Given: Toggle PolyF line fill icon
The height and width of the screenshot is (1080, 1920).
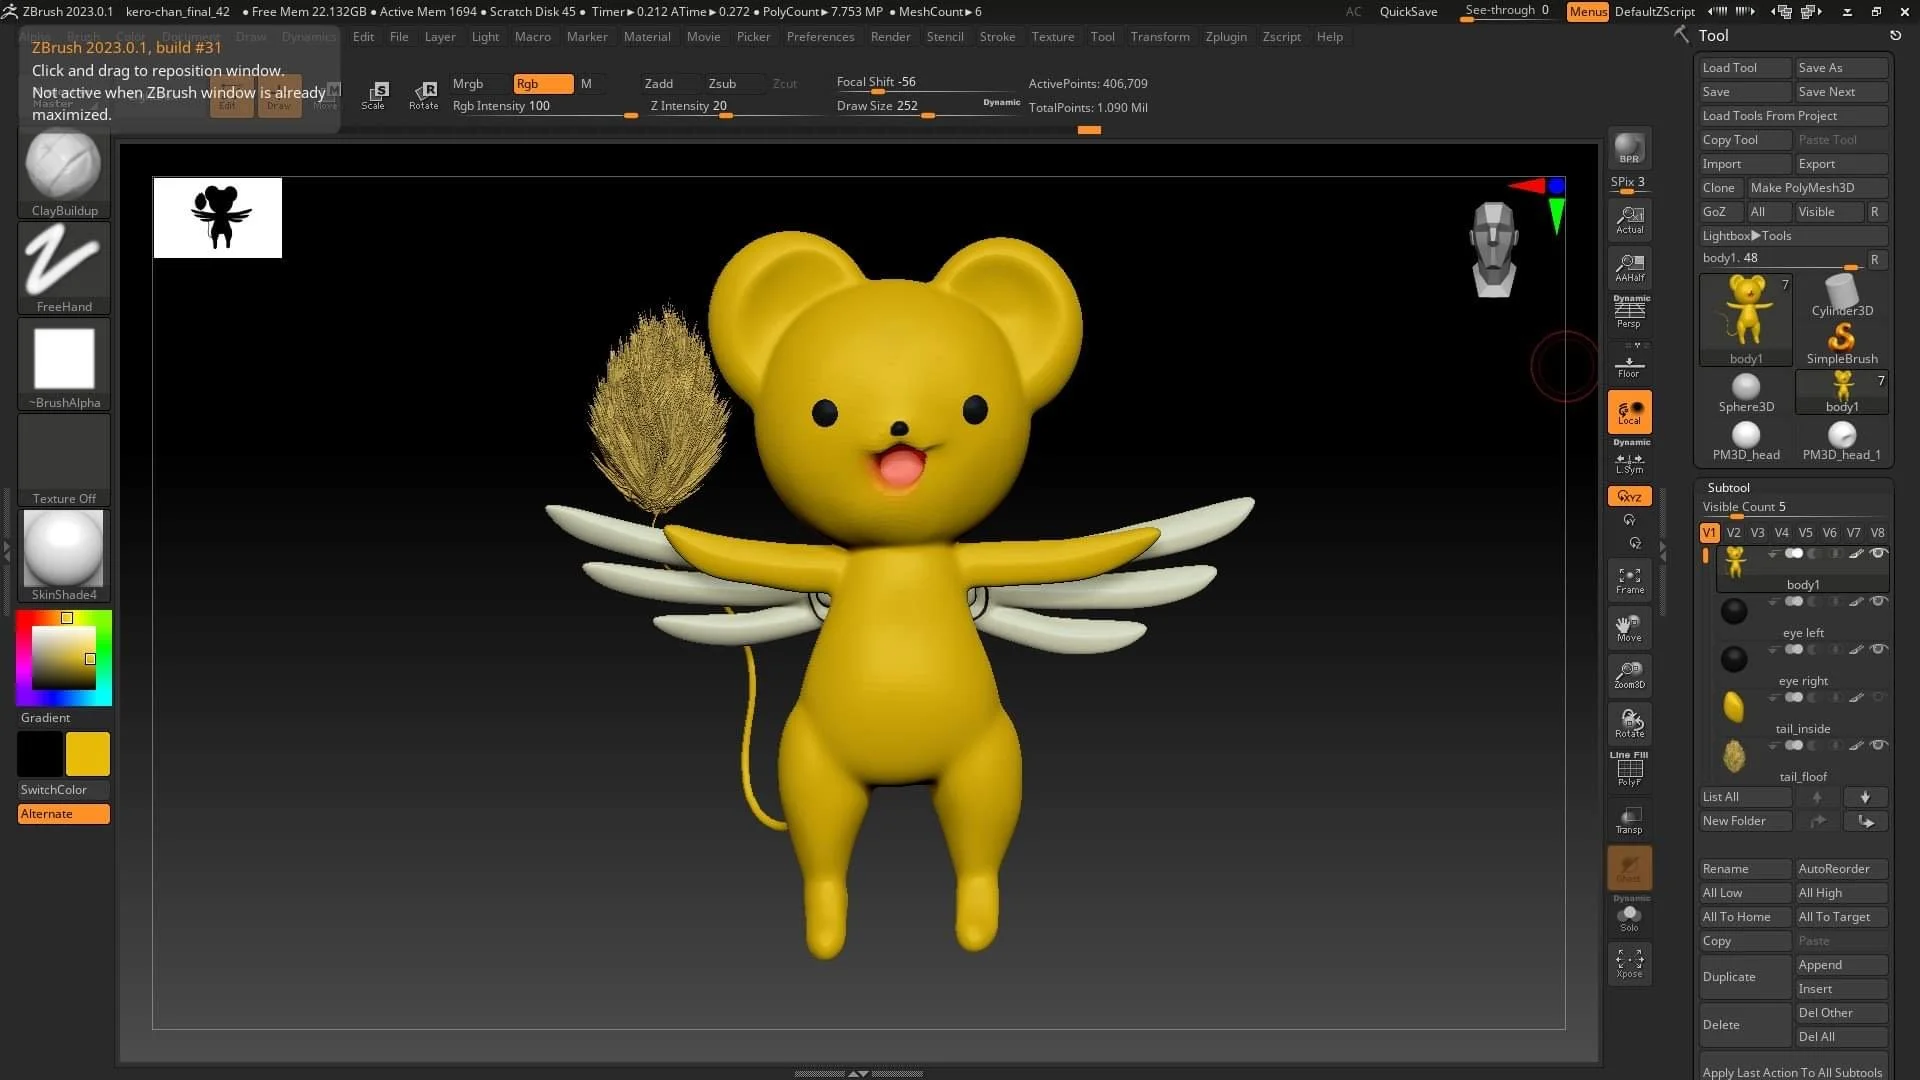Looking at the screenshot, I should click(x=1629, y=770).
